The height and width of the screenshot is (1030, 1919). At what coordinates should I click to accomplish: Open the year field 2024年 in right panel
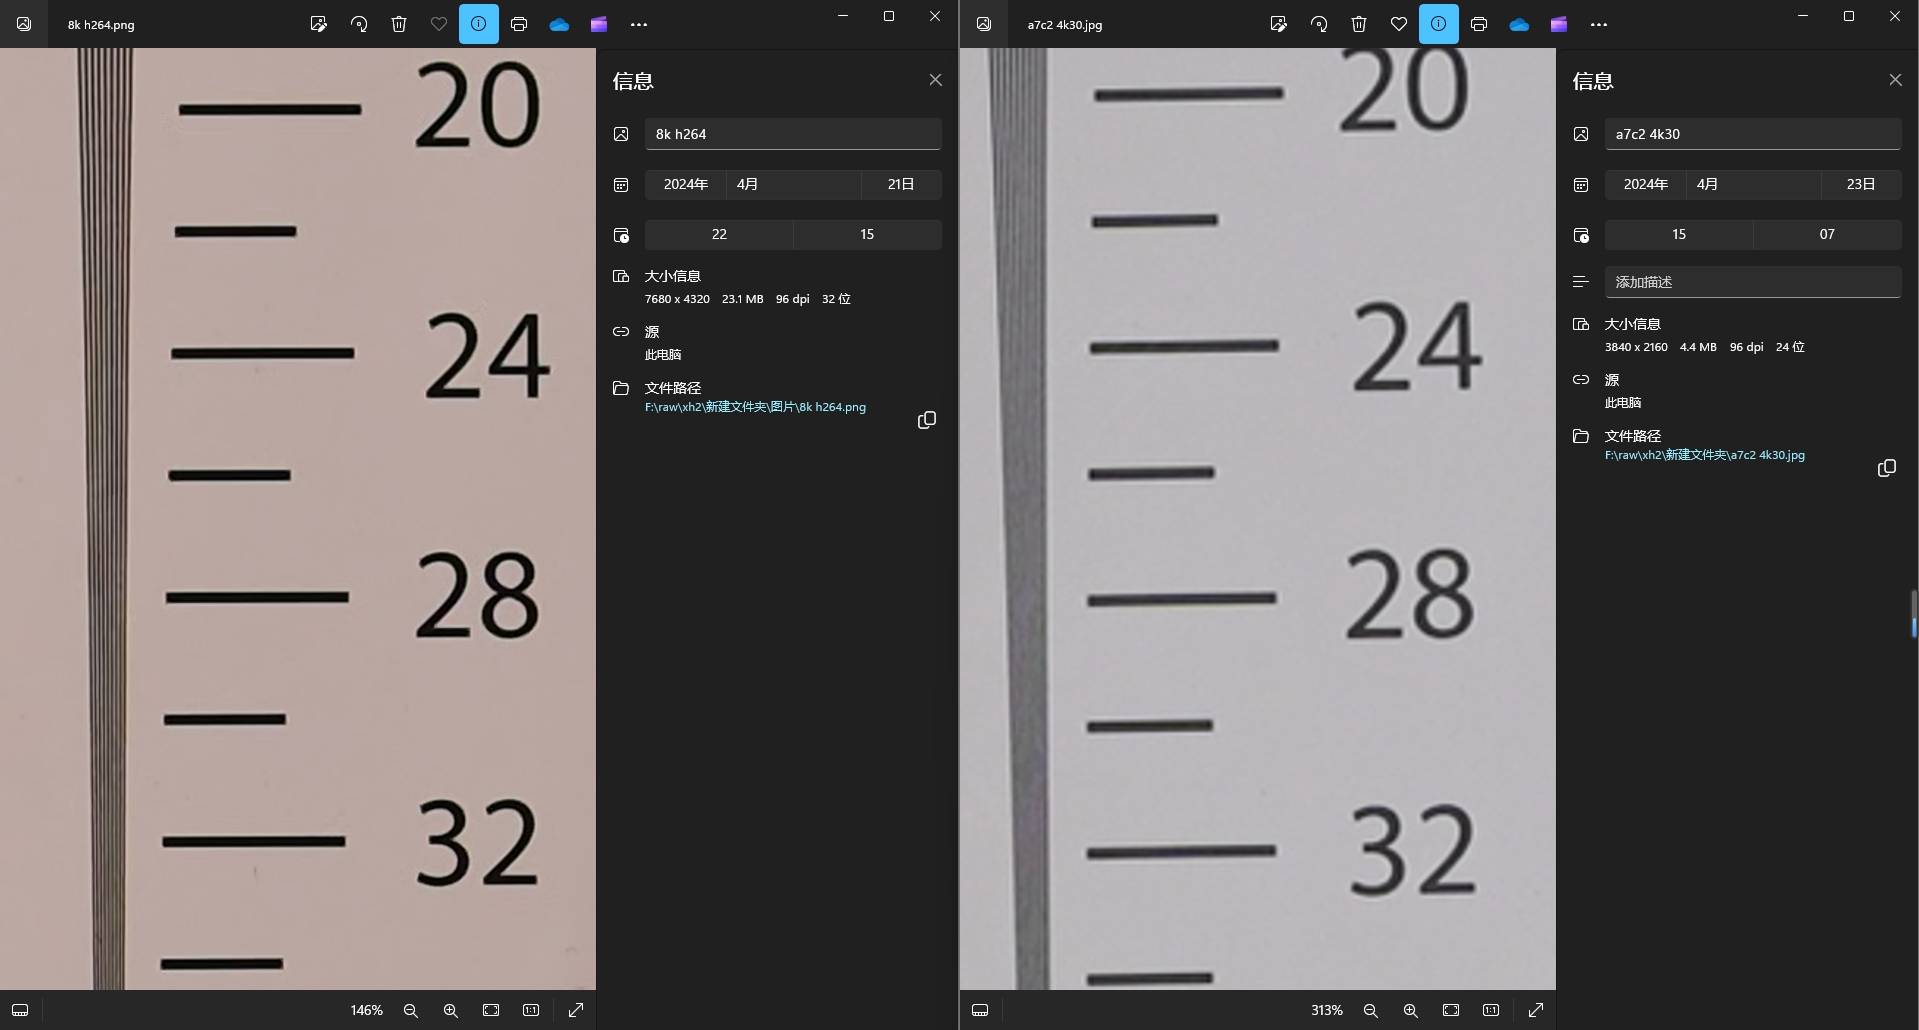pyautogui.click(x=1645, y=184)
